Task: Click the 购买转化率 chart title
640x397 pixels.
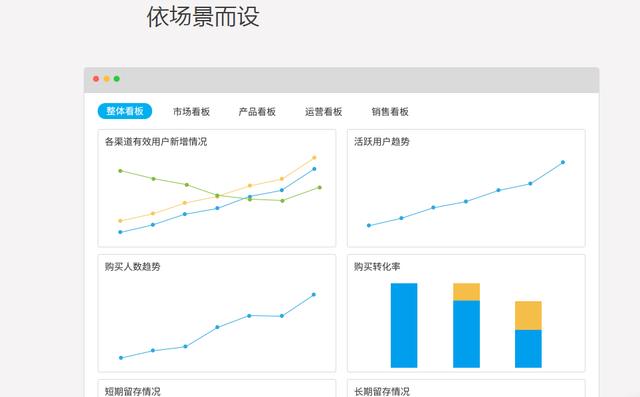Action: point(377,266)
